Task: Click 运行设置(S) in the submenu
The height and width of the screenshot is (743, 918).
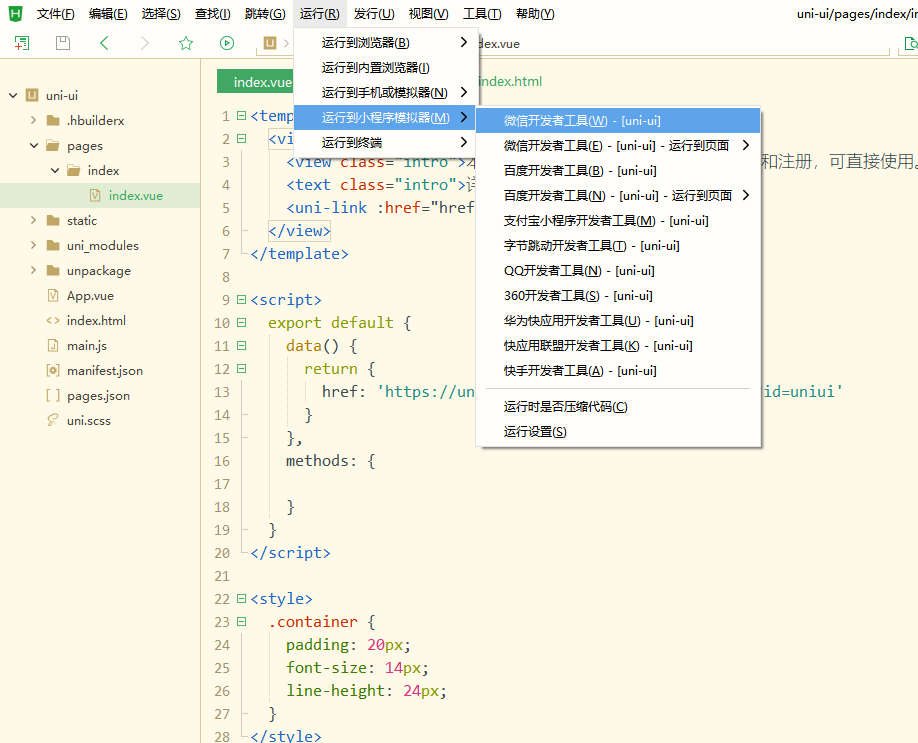Action: tap(535, 432)
